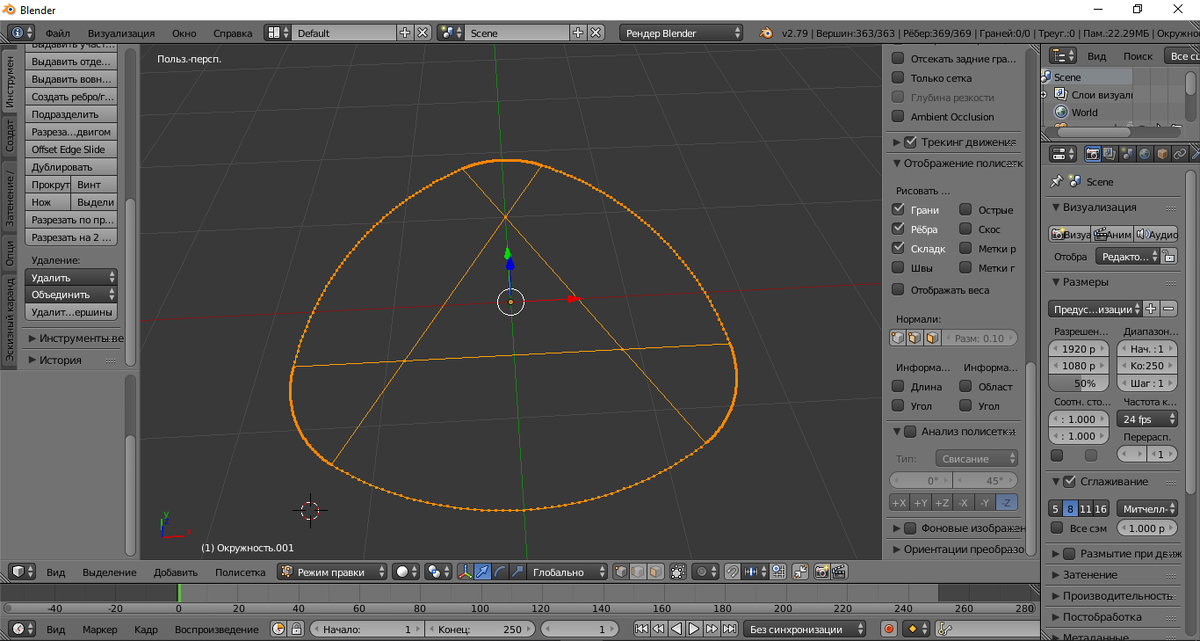Open the Режим правки mode dropdown
1200x641 pixels.
(332, 572)
